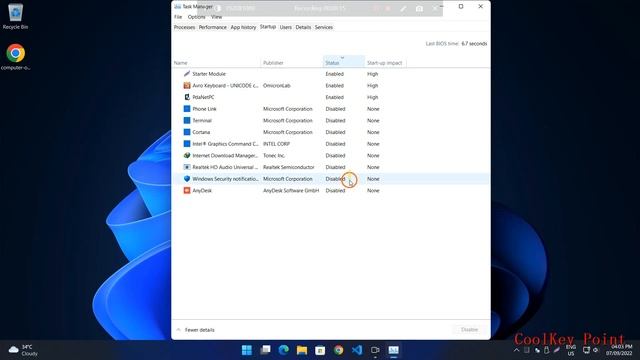Screen dimensions: 640x360
Task: Click the AnyDesk Software GmbH publisher cell
Action: [x=291, y=190]
